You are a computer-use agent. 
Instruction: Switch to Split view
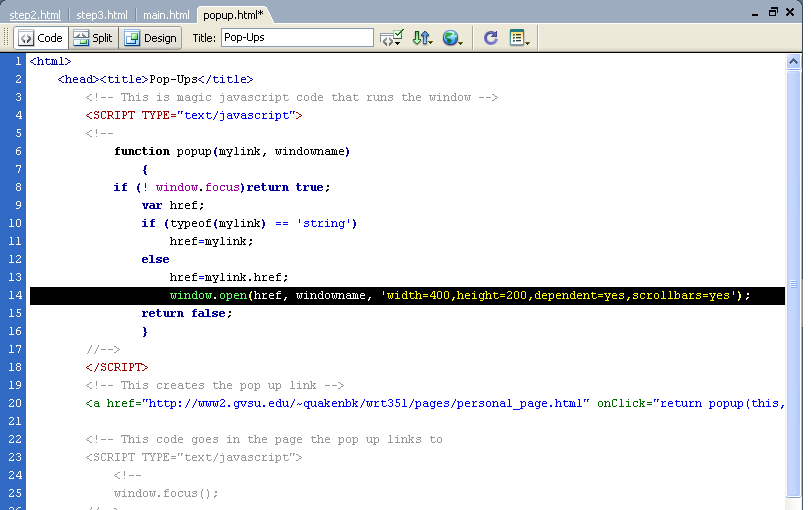pyautogui.click(x=94, y=38)
